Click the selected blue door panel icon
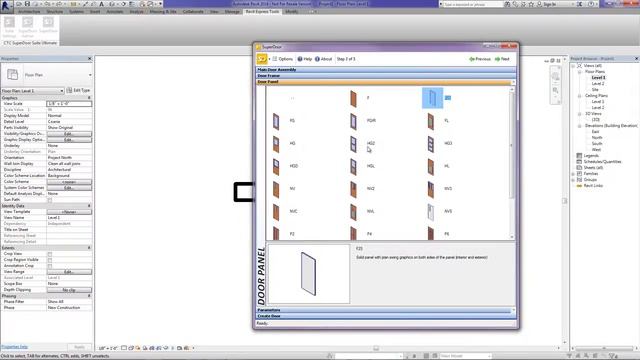 coord(432,98)
